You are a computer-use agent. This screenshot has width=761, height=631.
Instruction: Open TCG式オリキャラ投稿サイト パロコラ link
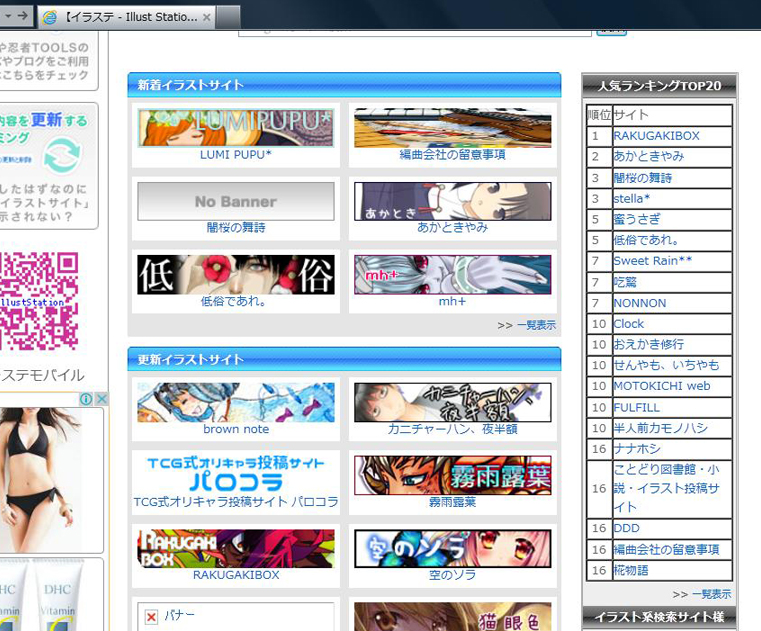coord(236,502)
